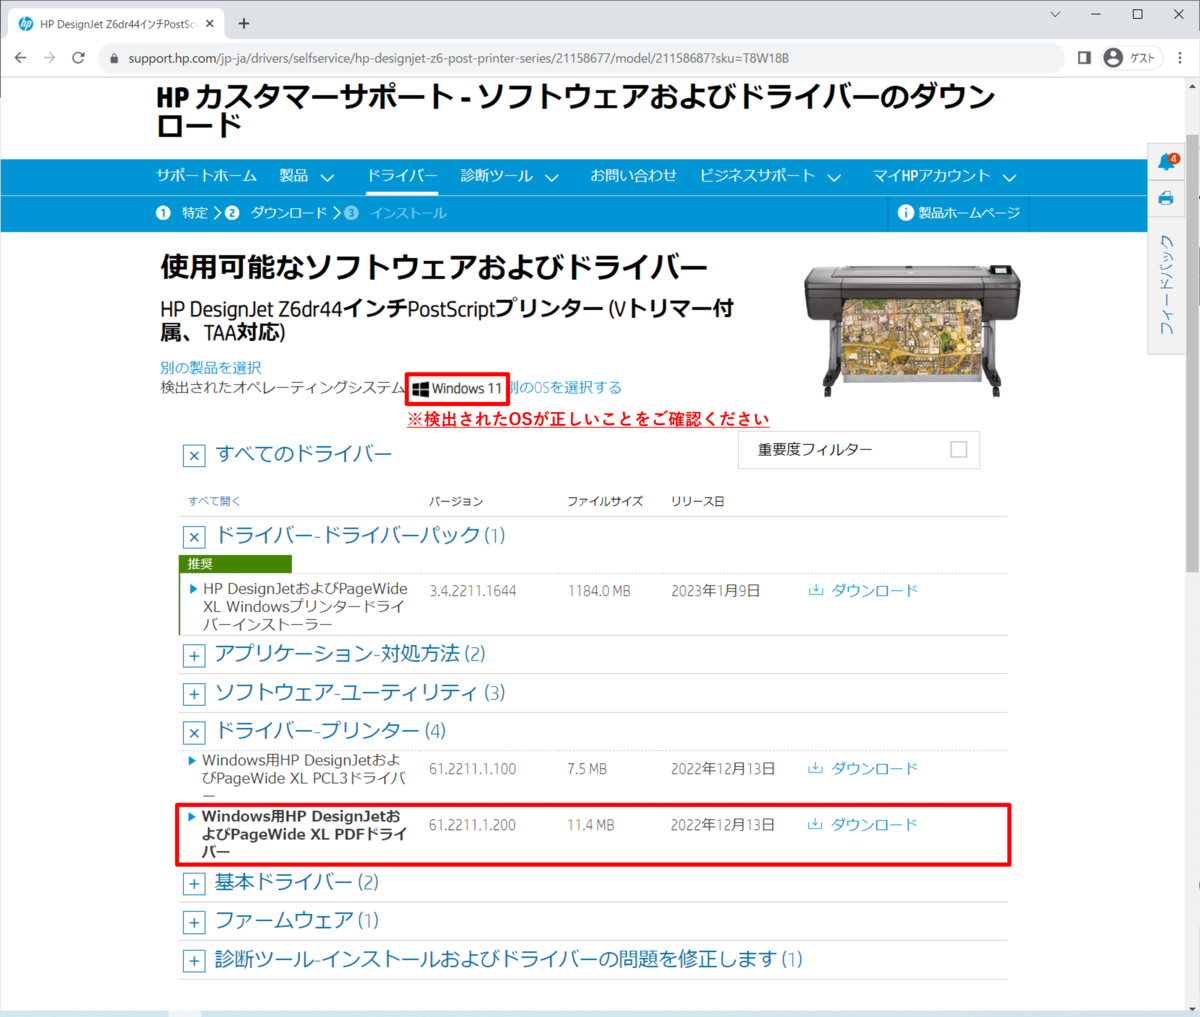Screen dimensions: 1200x1017
Task: Click ダウンロード link for 3.4.2211.1644
Action: (874, 591)
